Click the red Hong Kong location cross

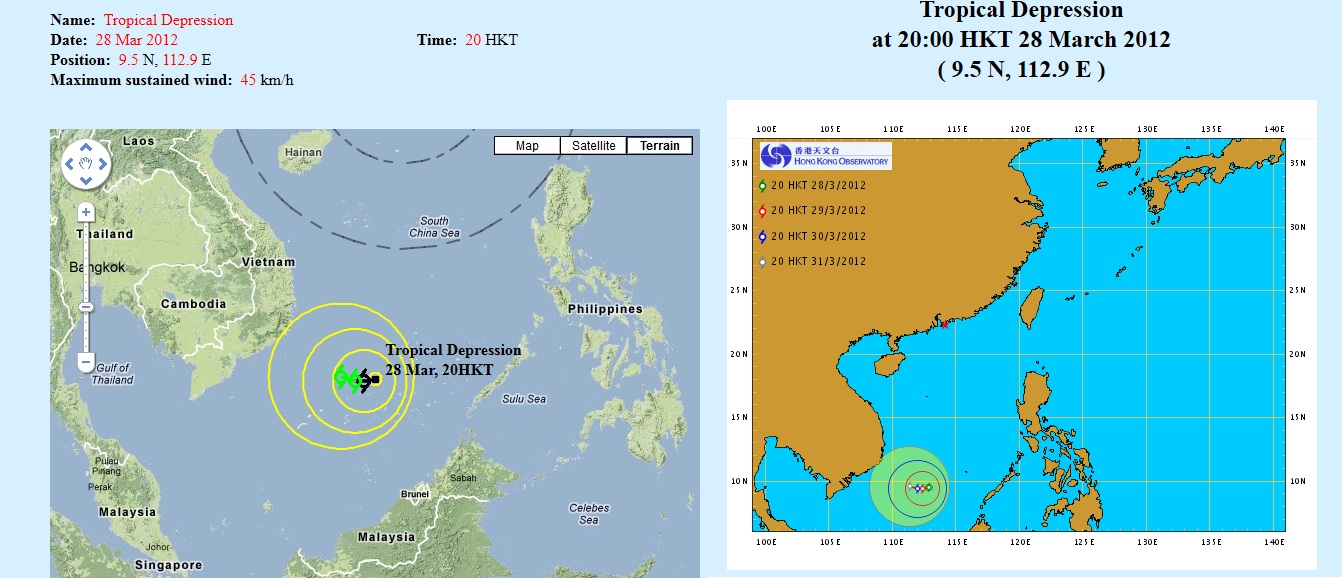[943, 323]
